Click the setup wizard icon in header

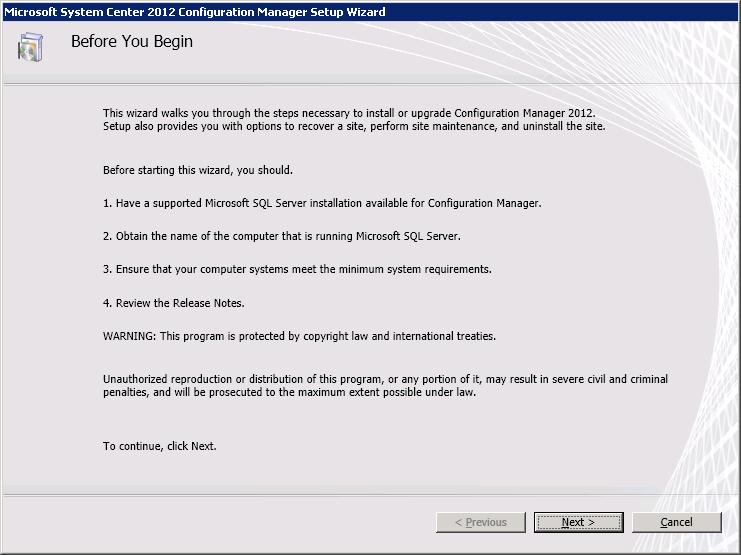(31, 47)
